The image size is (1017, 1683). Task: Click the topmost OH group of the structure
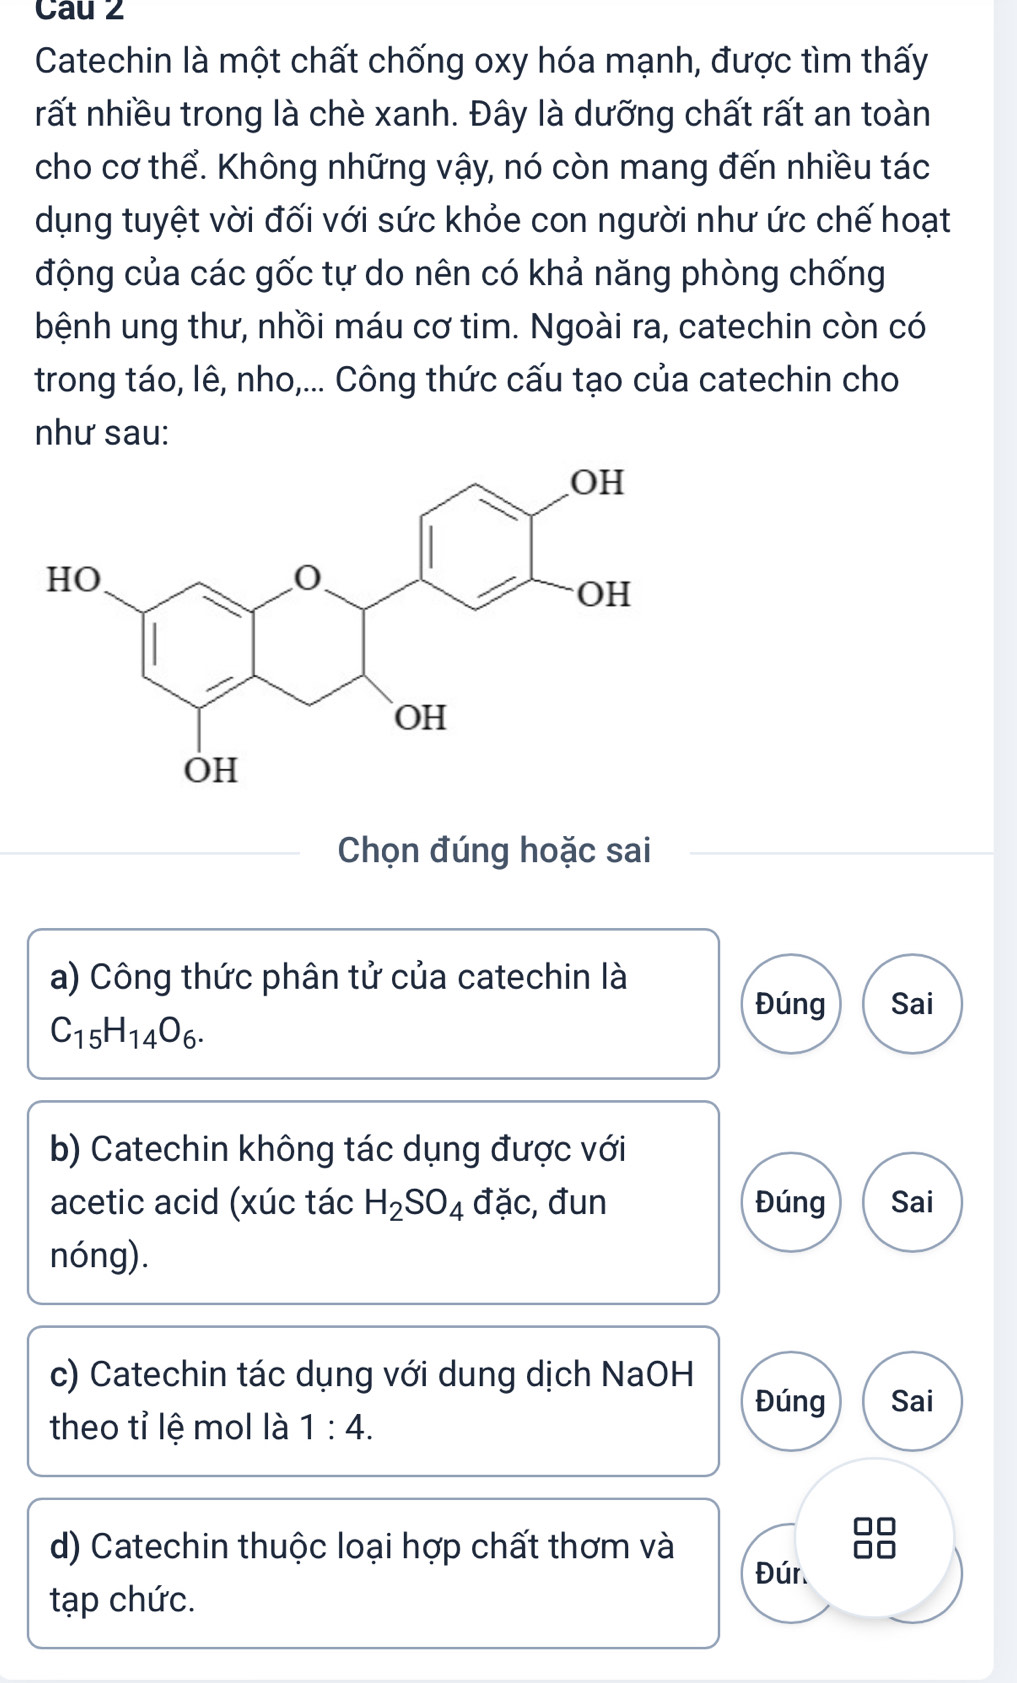[597, 482]
